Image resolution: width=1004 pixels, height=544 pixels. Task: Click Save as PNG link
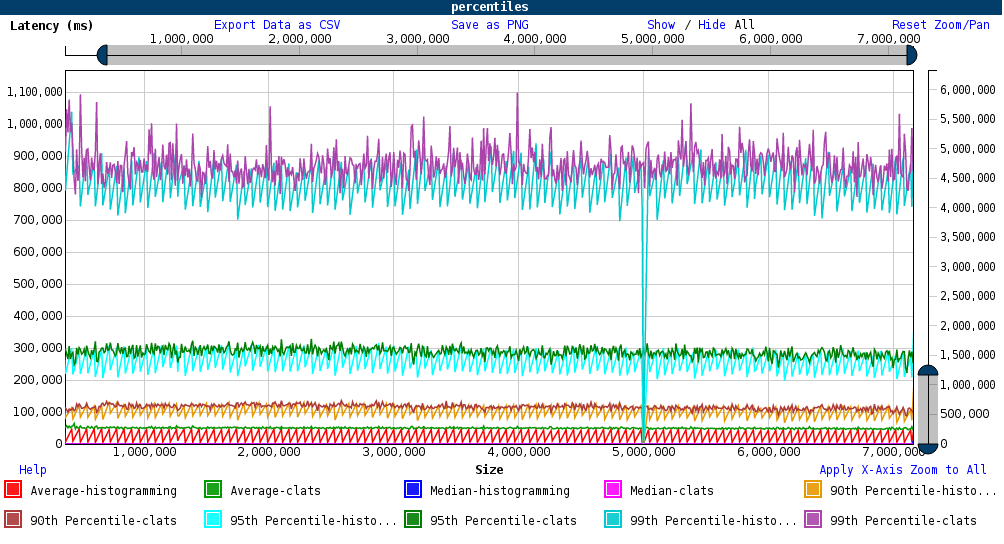coord(490,25)
